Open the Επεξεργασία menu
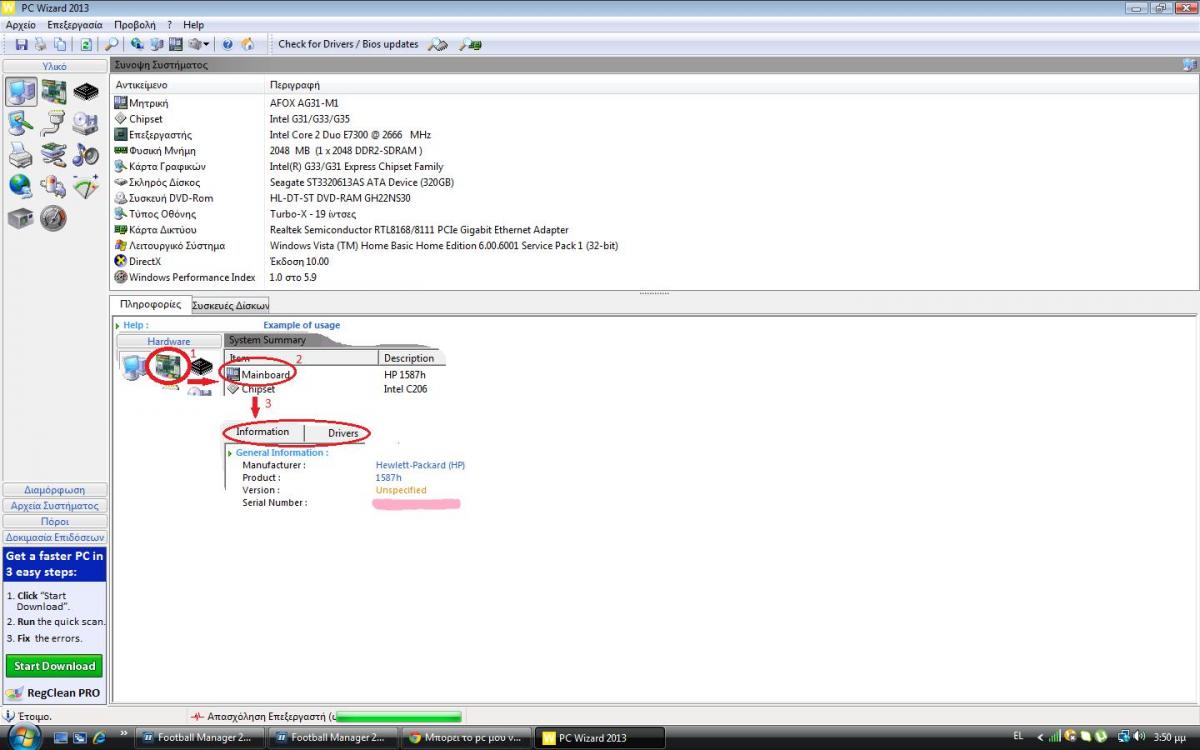1200x750 pixels. [75, 25]
